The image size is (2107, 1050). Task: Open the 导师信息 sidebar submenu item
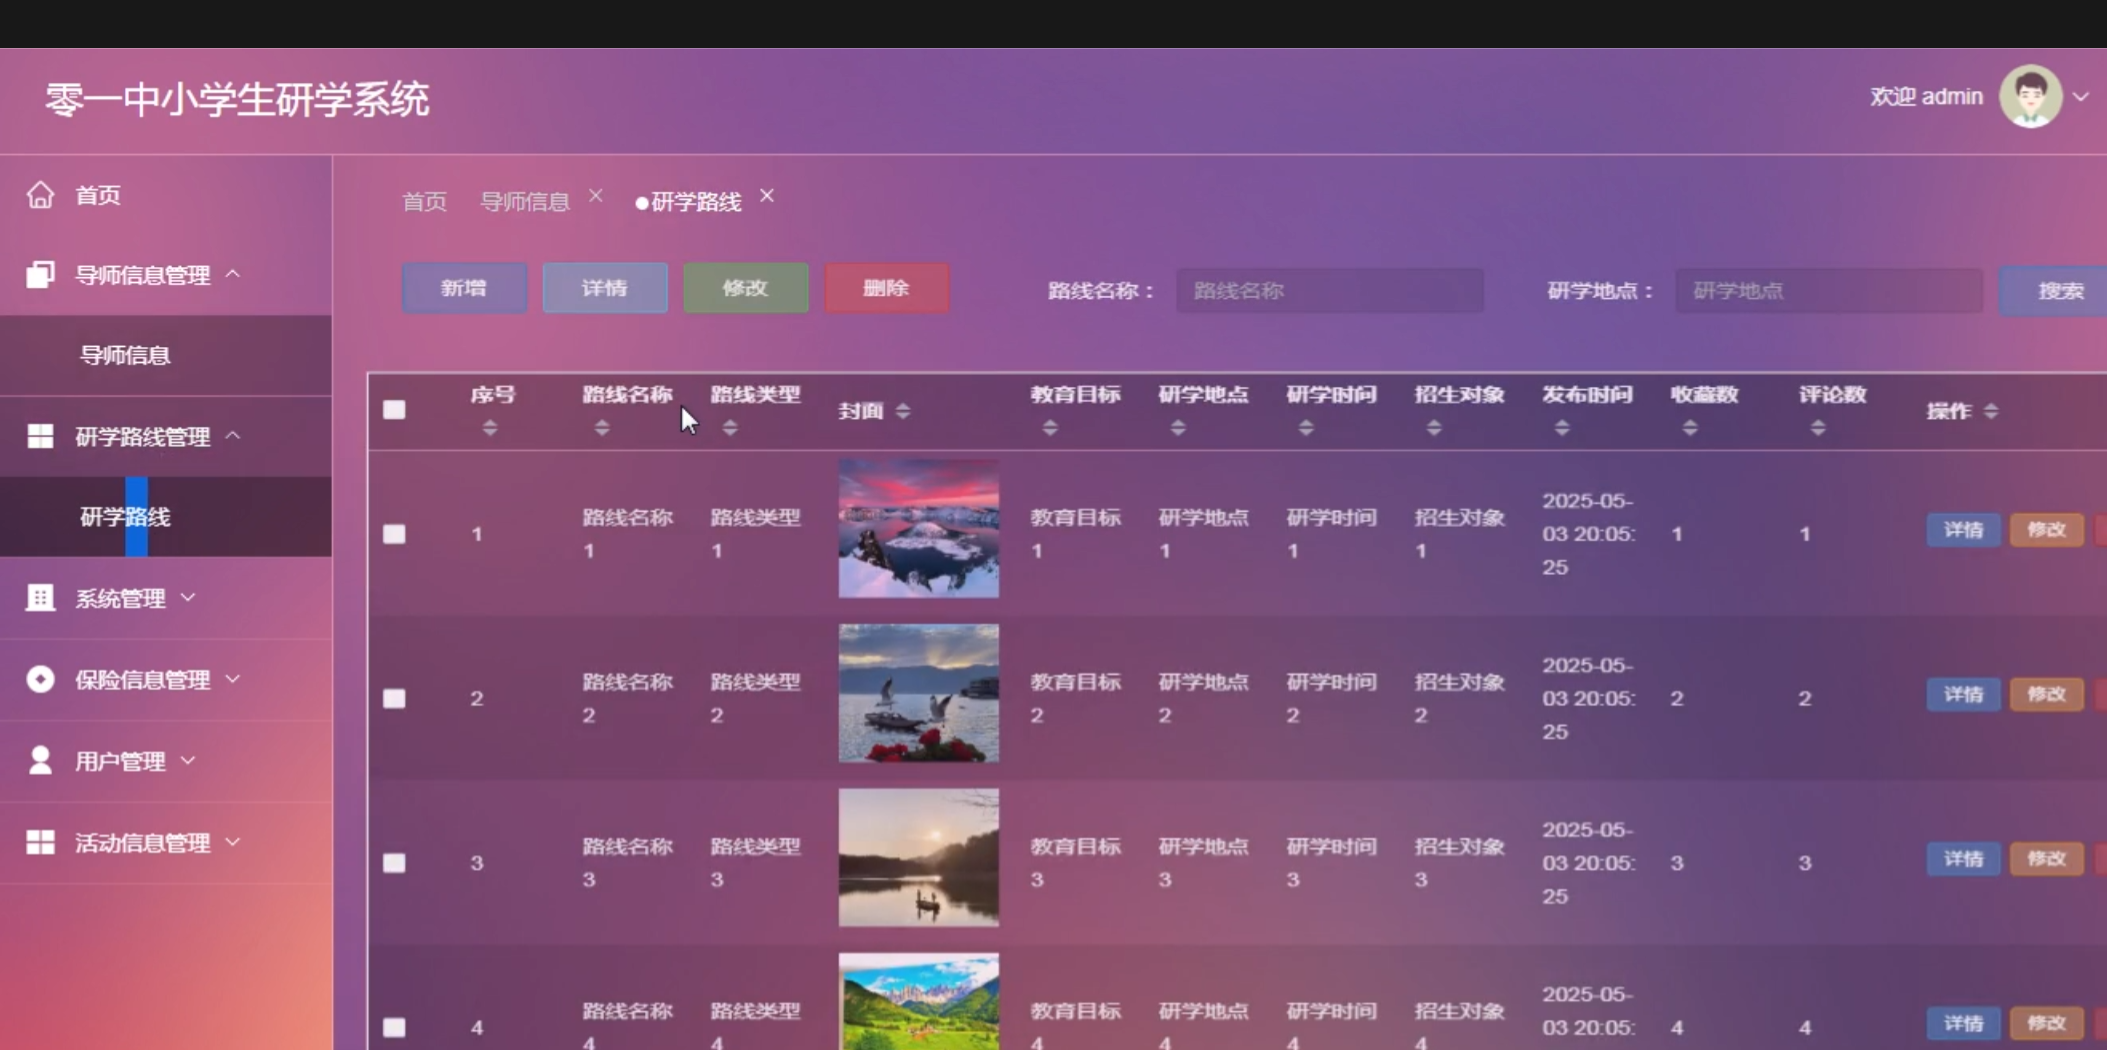(x=125, y=355)
